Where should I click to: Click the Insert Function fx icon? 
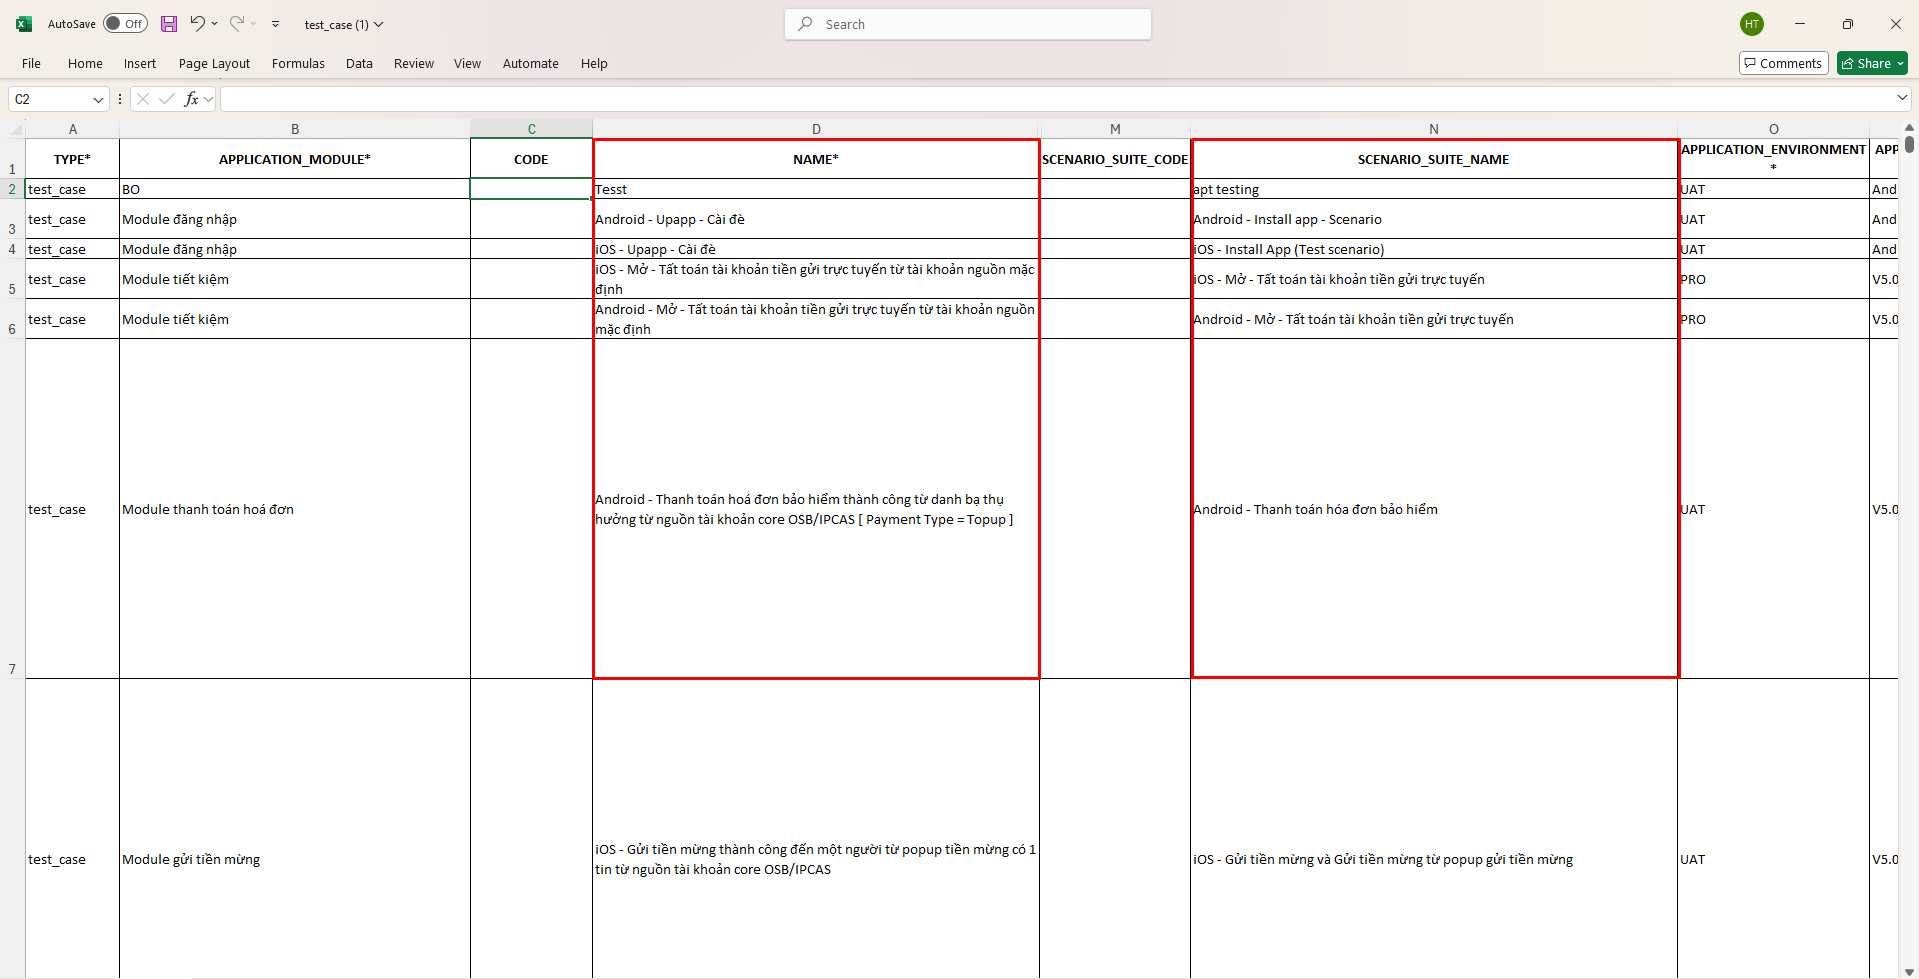[x=191, y=99]
